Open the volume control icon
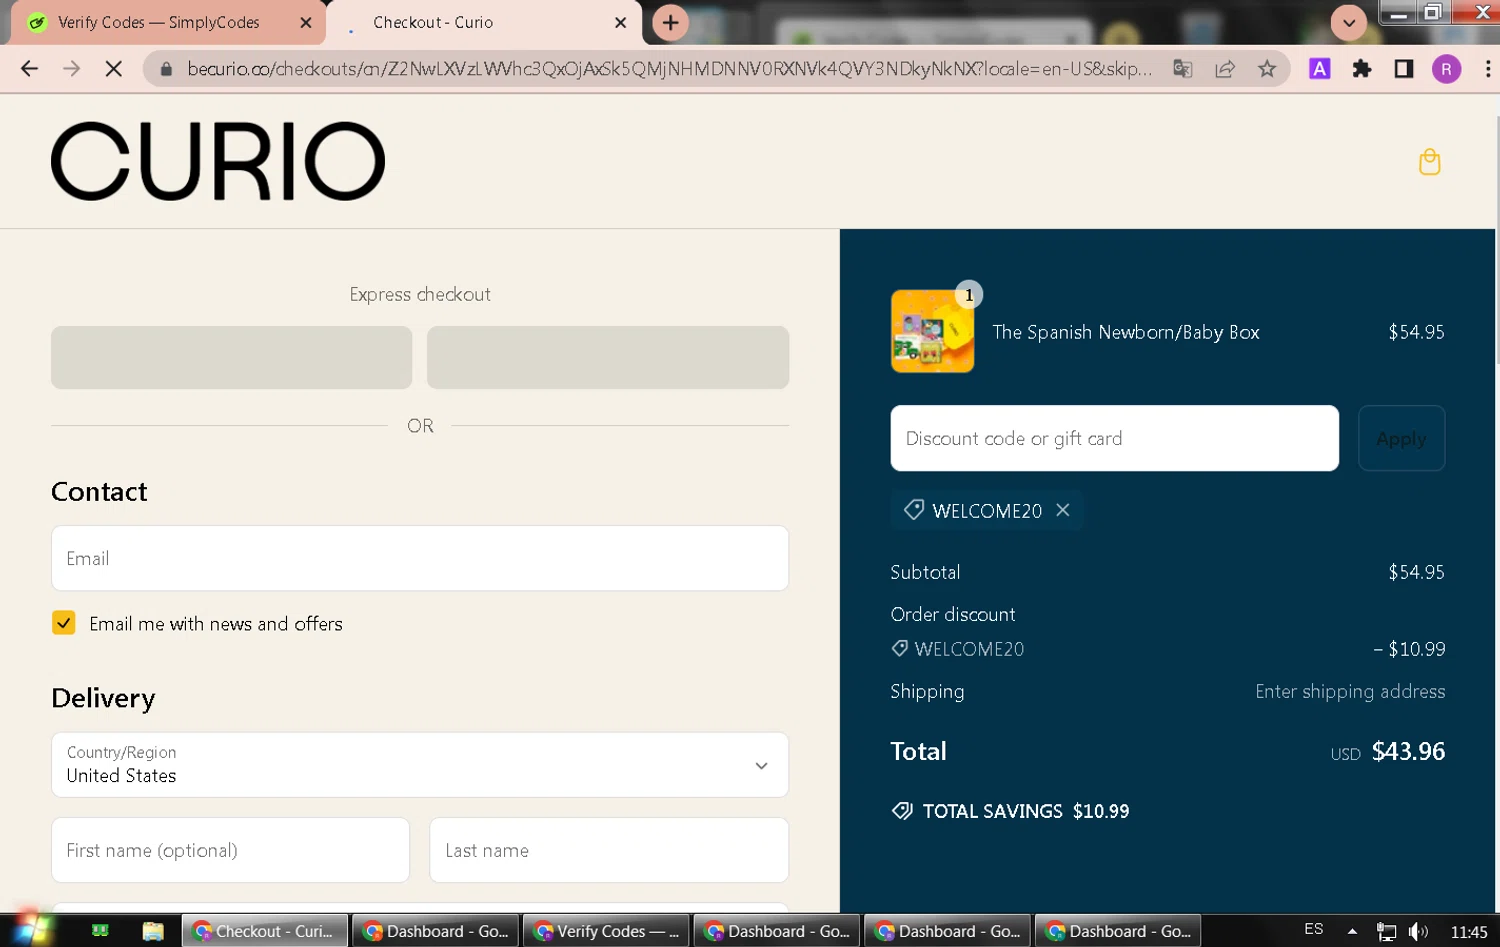 [1418, 931]
